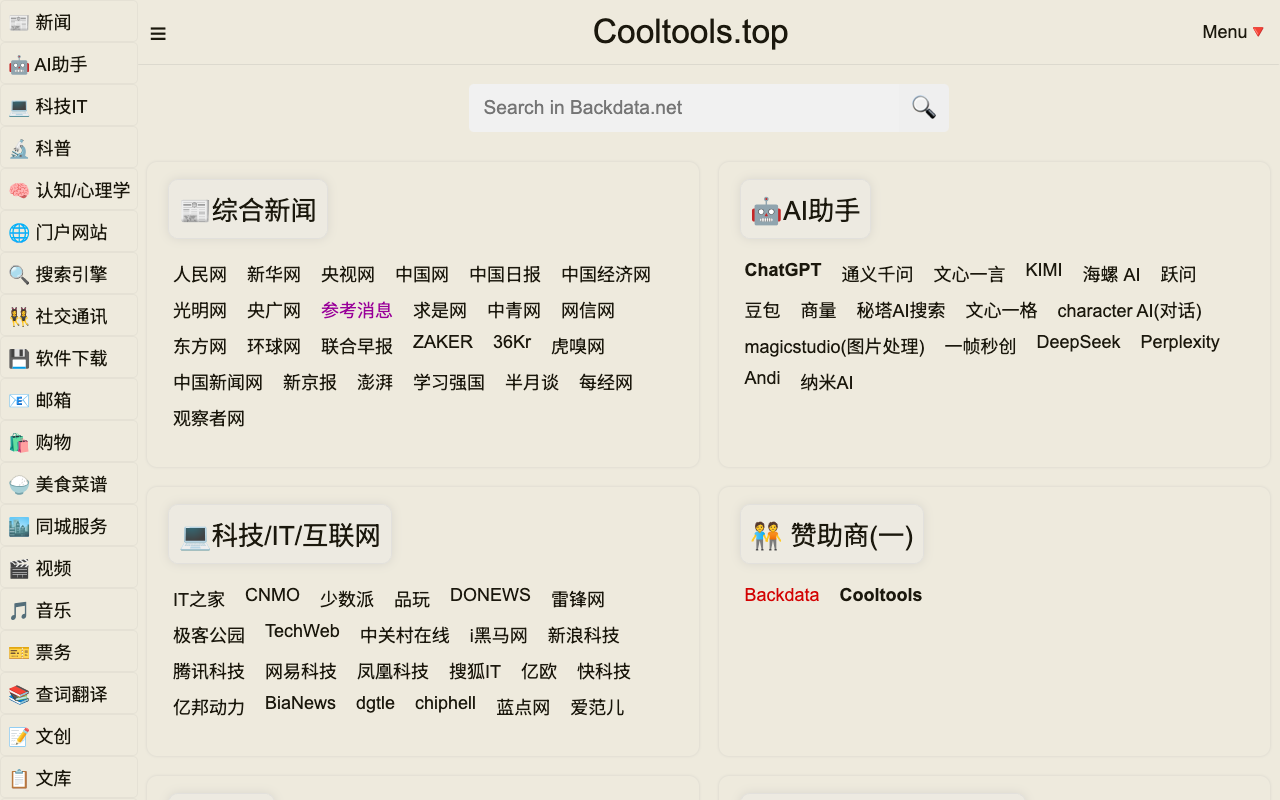Open the Perplexity link
The width and height of the screenshot is (1280, 800).
tap(1180, 342)
